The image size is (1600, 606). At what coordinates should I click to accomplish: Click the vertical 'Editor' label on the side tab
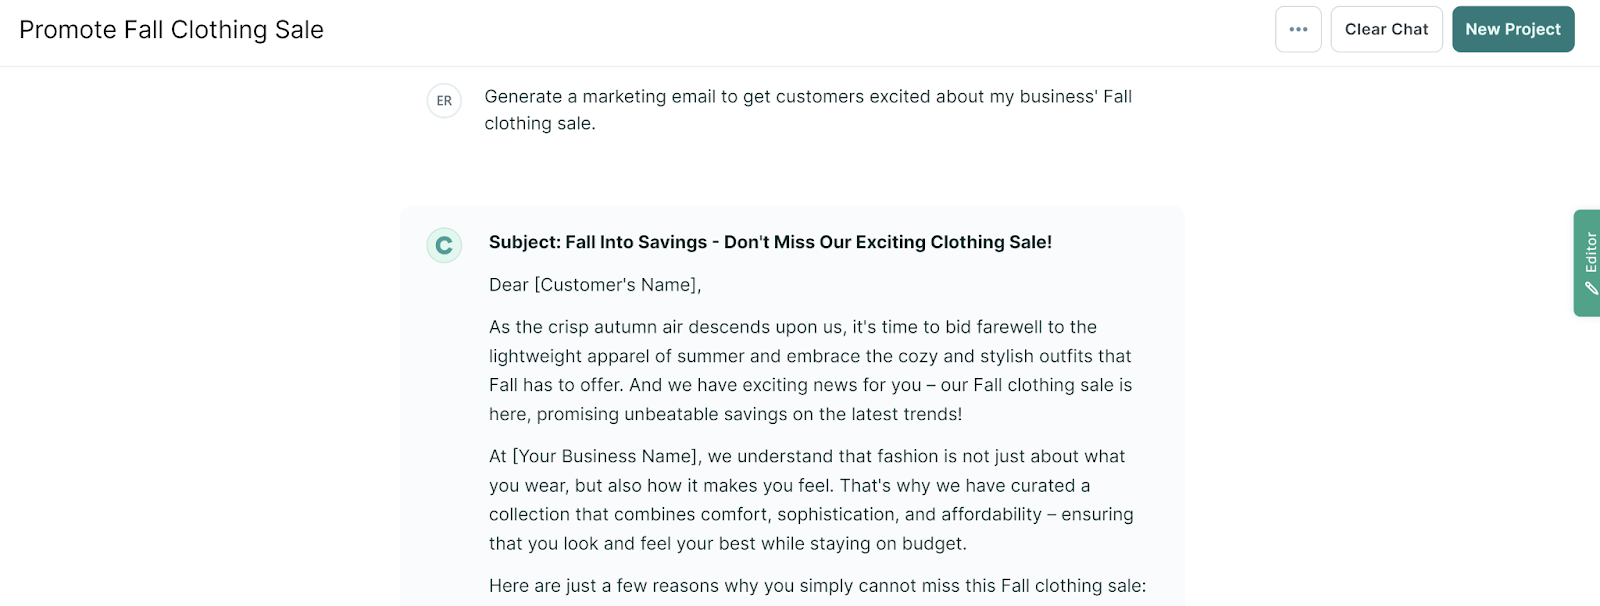click(1591, 252)
